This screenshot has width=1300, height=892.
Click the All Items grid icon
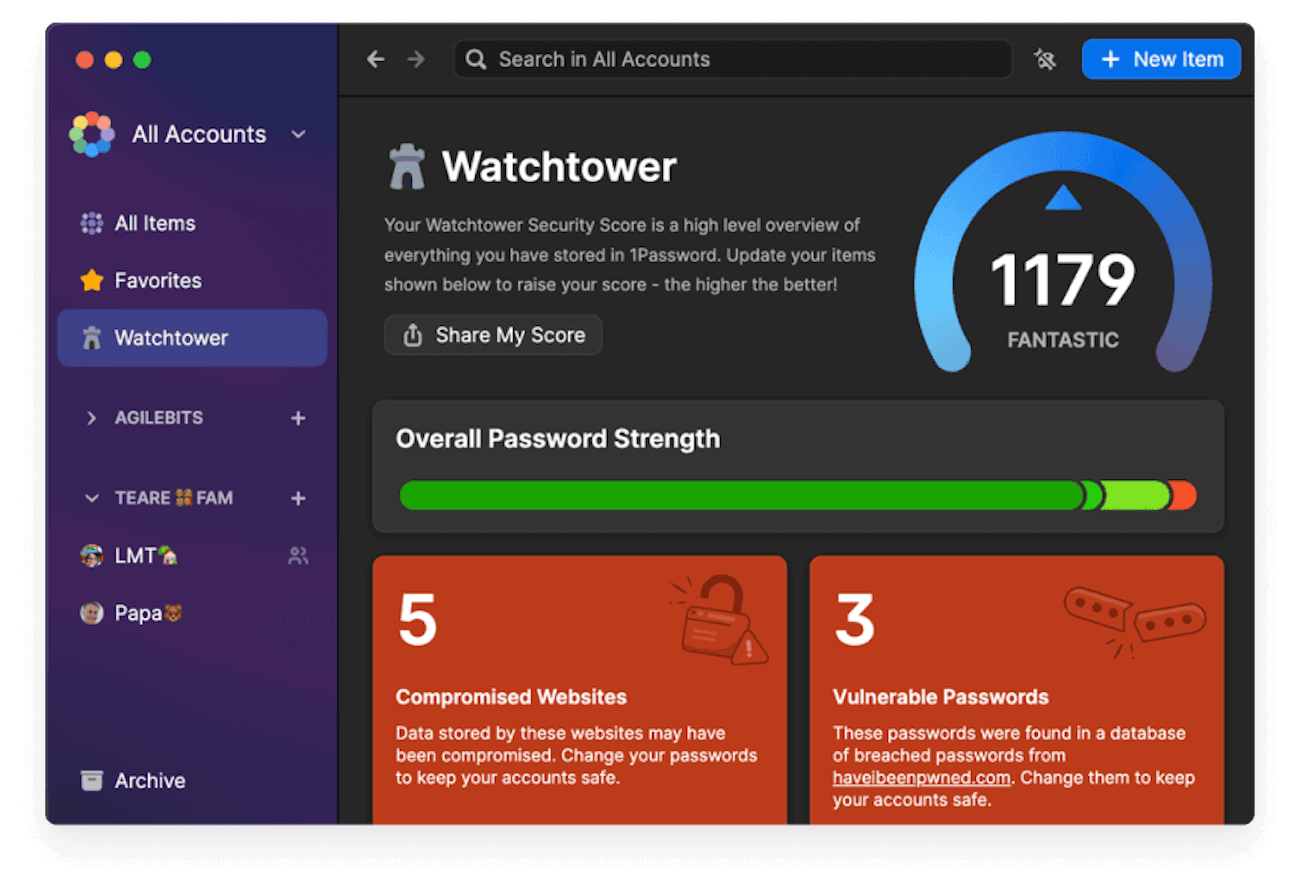tap(92, 222)
